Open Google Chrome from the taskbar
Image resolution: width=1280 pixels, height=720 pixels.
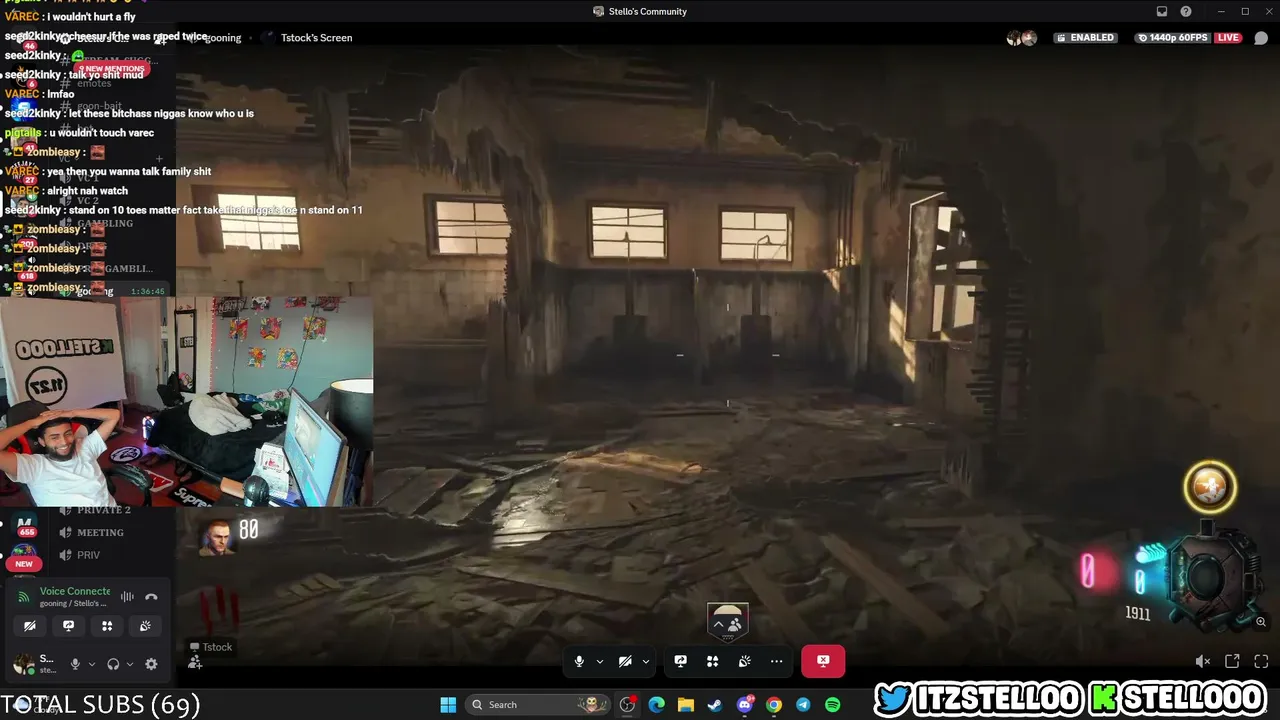pos(773,704)
